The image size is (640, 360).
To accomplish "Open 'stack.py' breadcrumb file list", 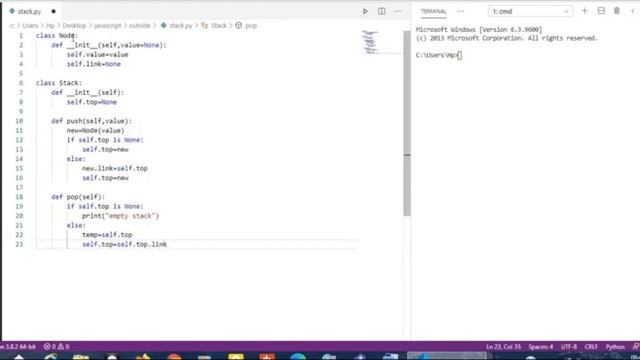I will coord(181,25).
